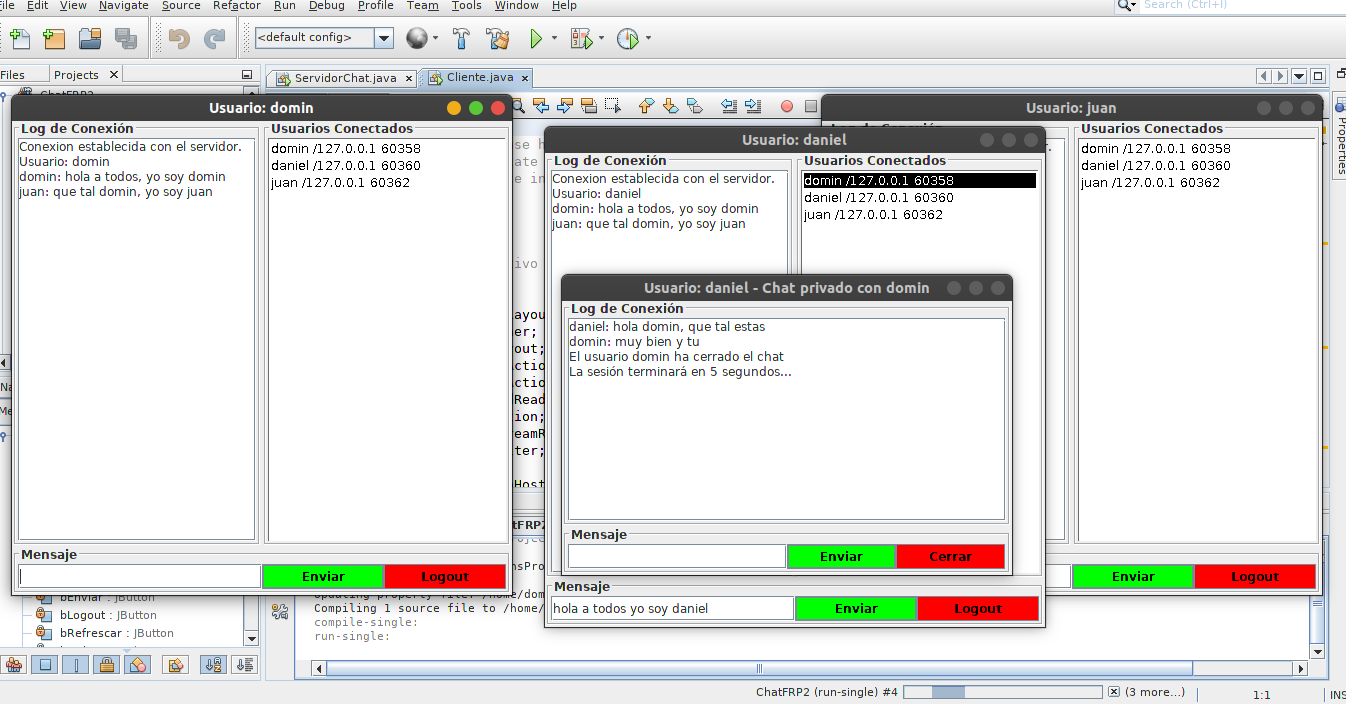The height and width of the screenshot is (704, 1346).
Task: Click the shift line left icon
Action: click(x=728, y=105)
